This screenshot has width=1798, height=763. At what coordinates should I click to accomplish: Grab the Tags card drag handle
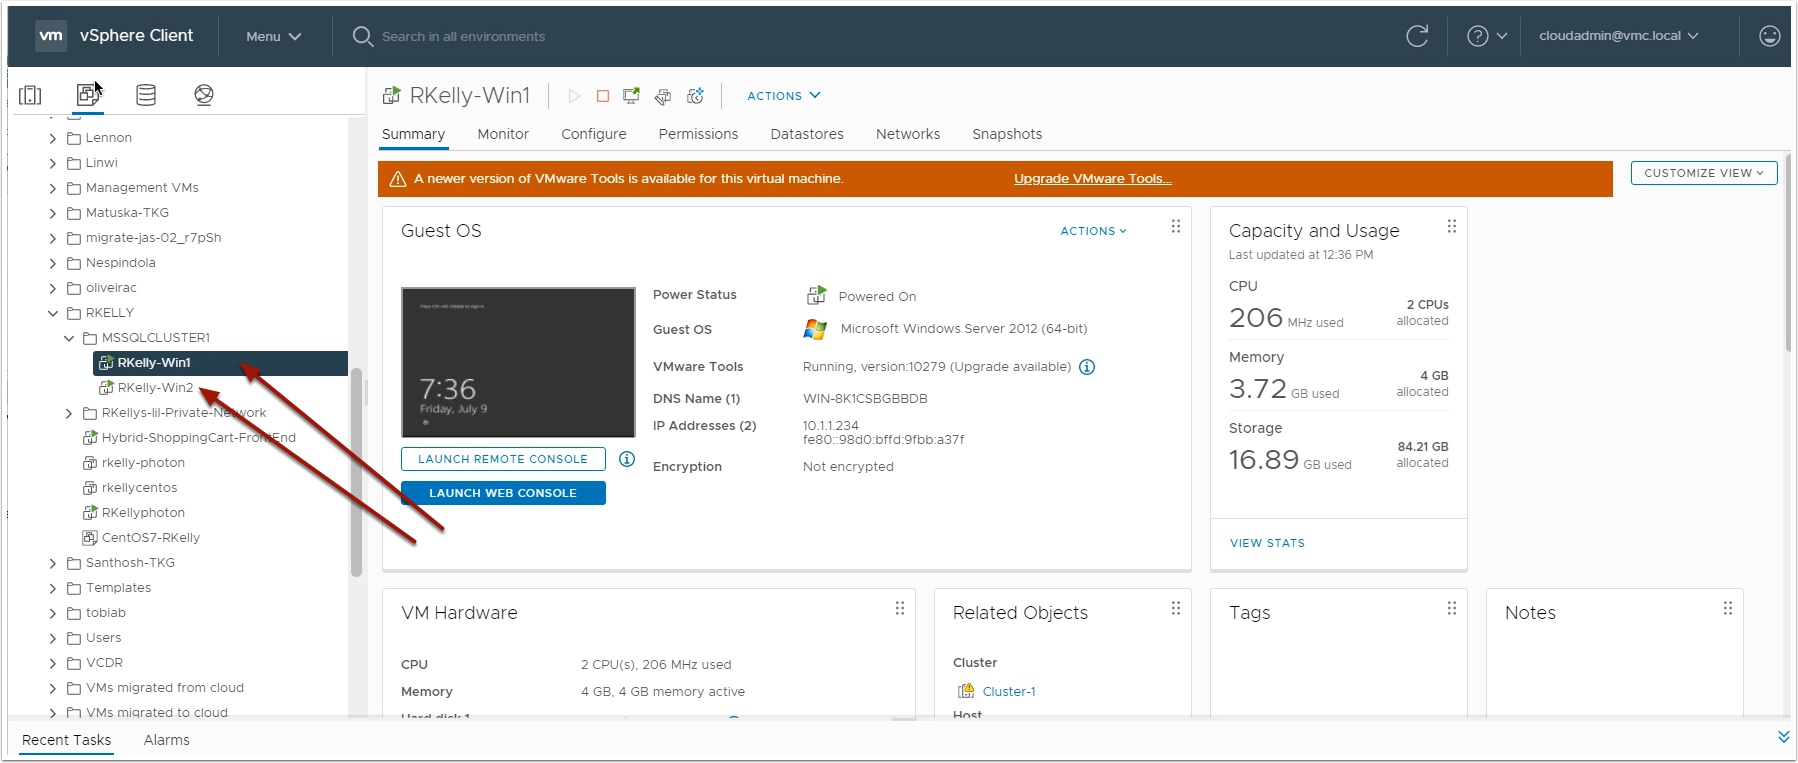[x=1452, y=608]
